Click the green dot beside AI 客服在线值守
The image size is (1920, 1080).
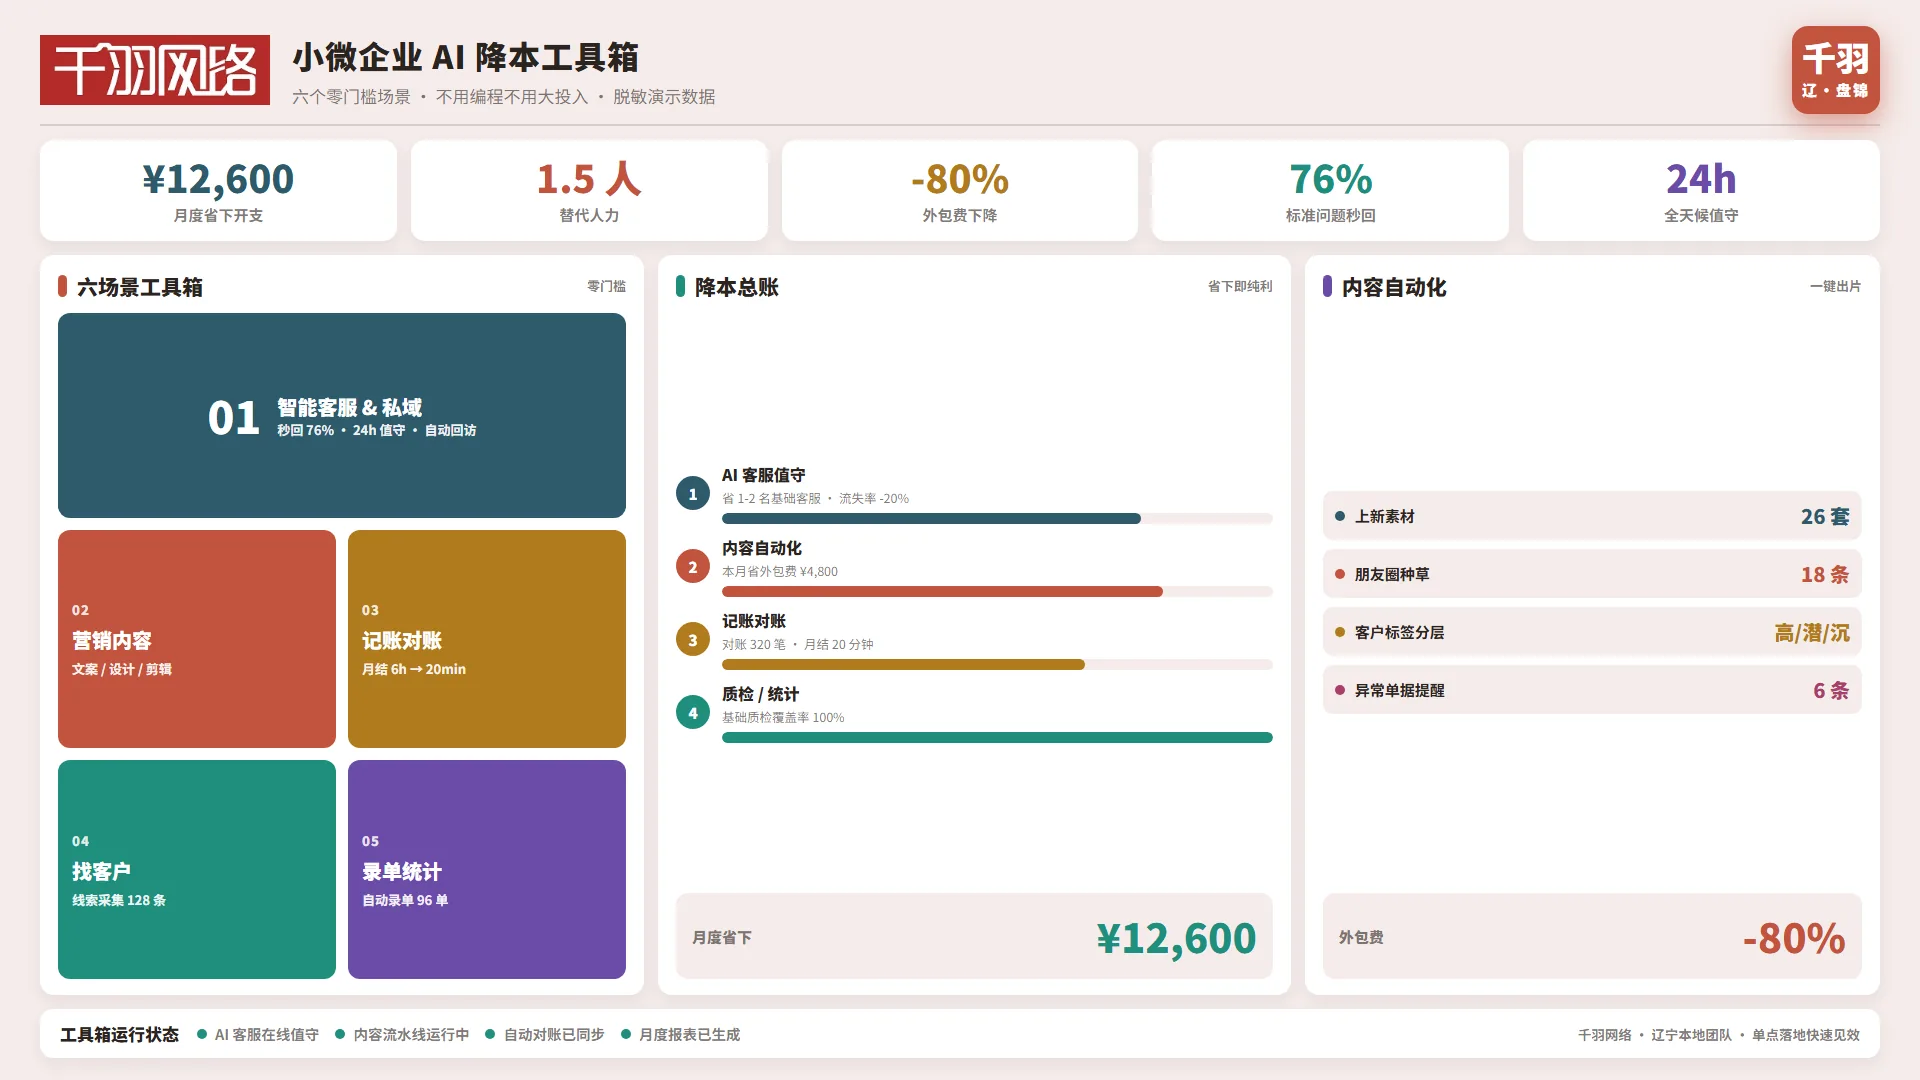(202, 1034)
